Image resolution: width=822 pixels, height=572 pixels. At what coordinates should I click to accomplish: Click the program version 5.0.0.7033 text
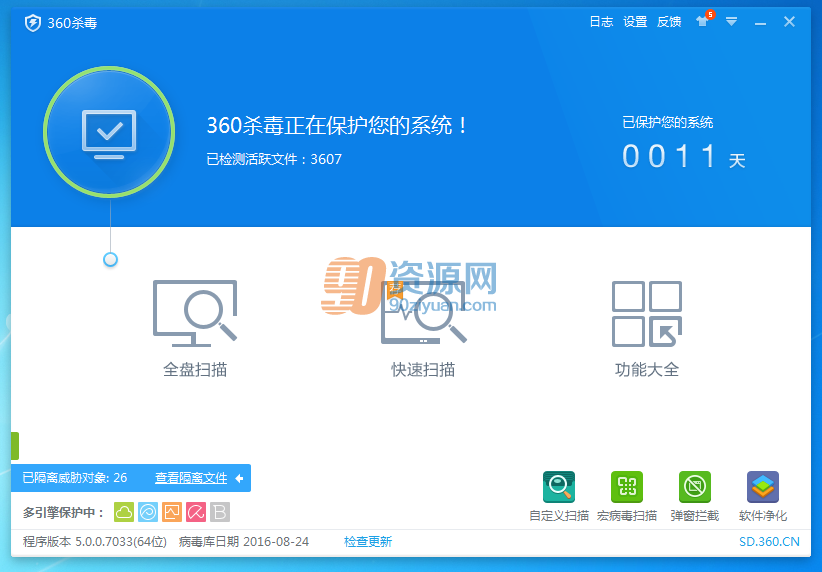(95, 542)
